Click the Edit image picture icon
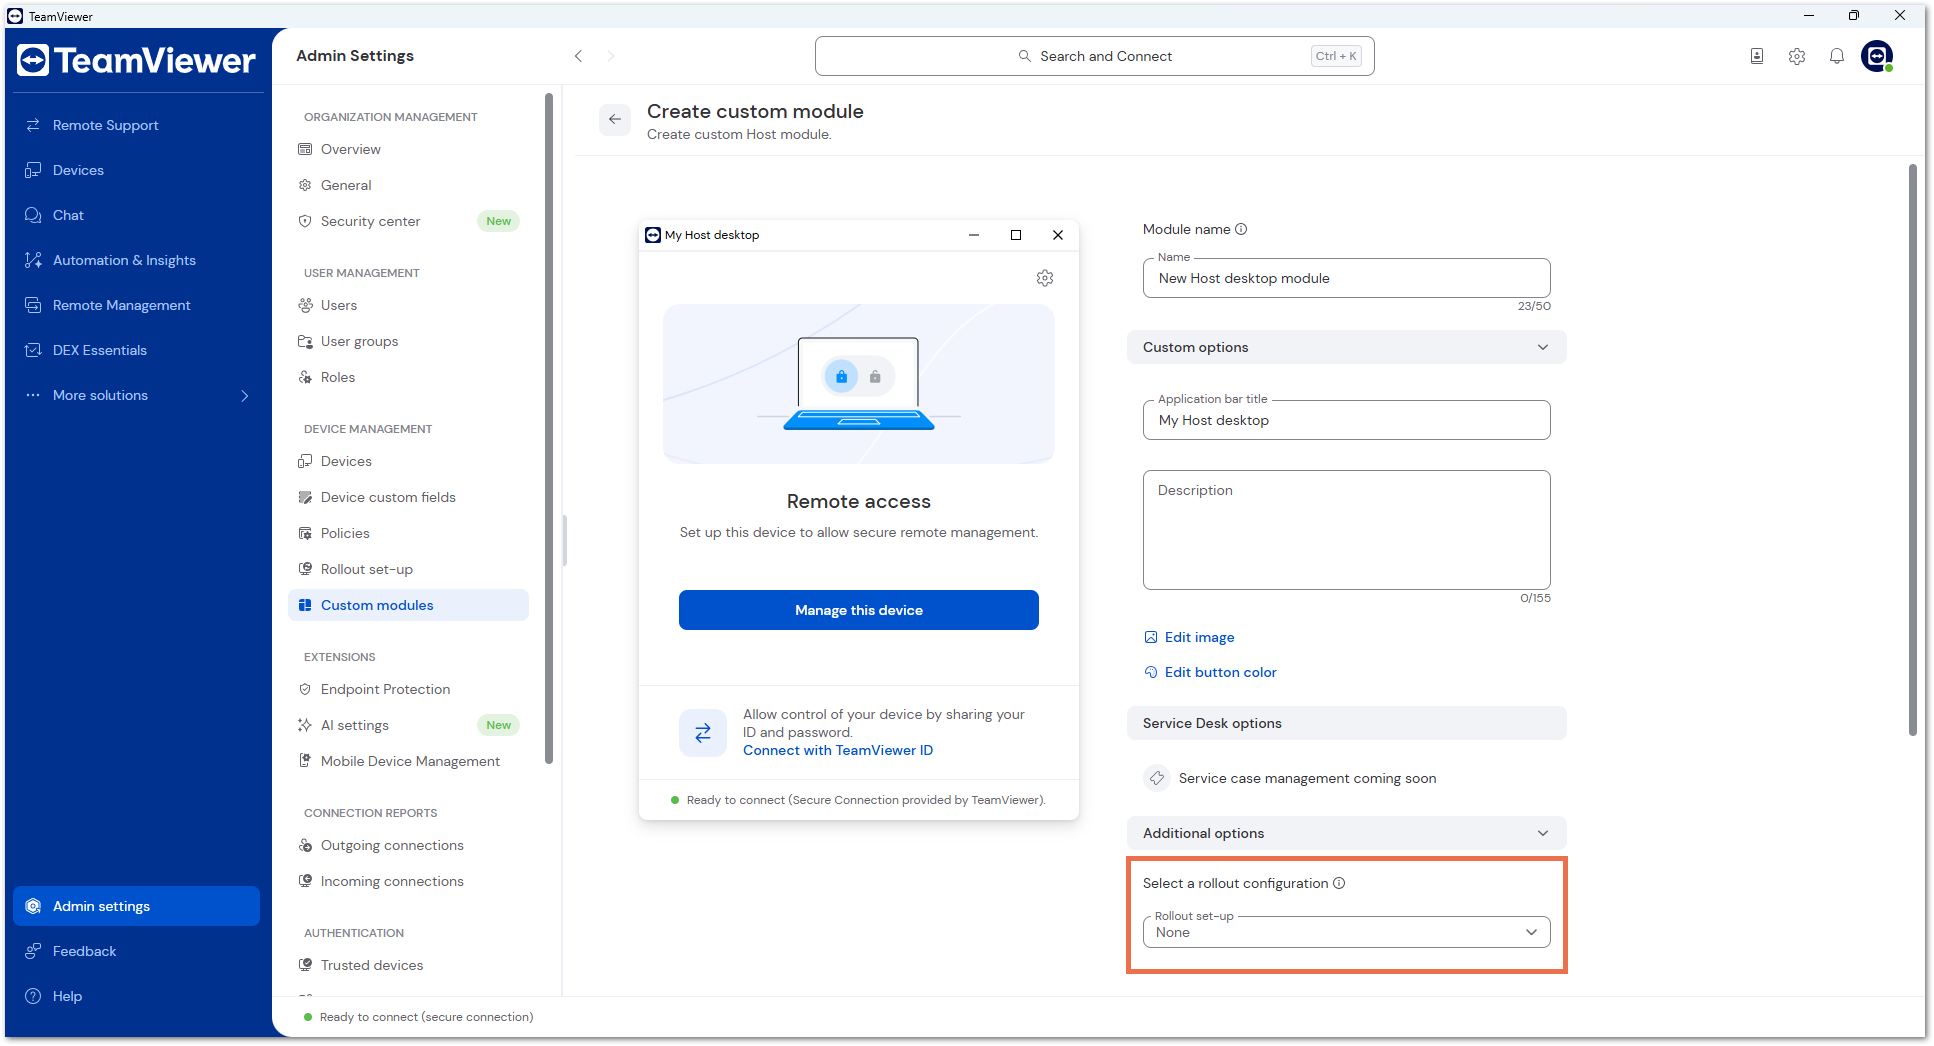Viewport: 1934px width, 1046px height. (x=1151, y=637)
